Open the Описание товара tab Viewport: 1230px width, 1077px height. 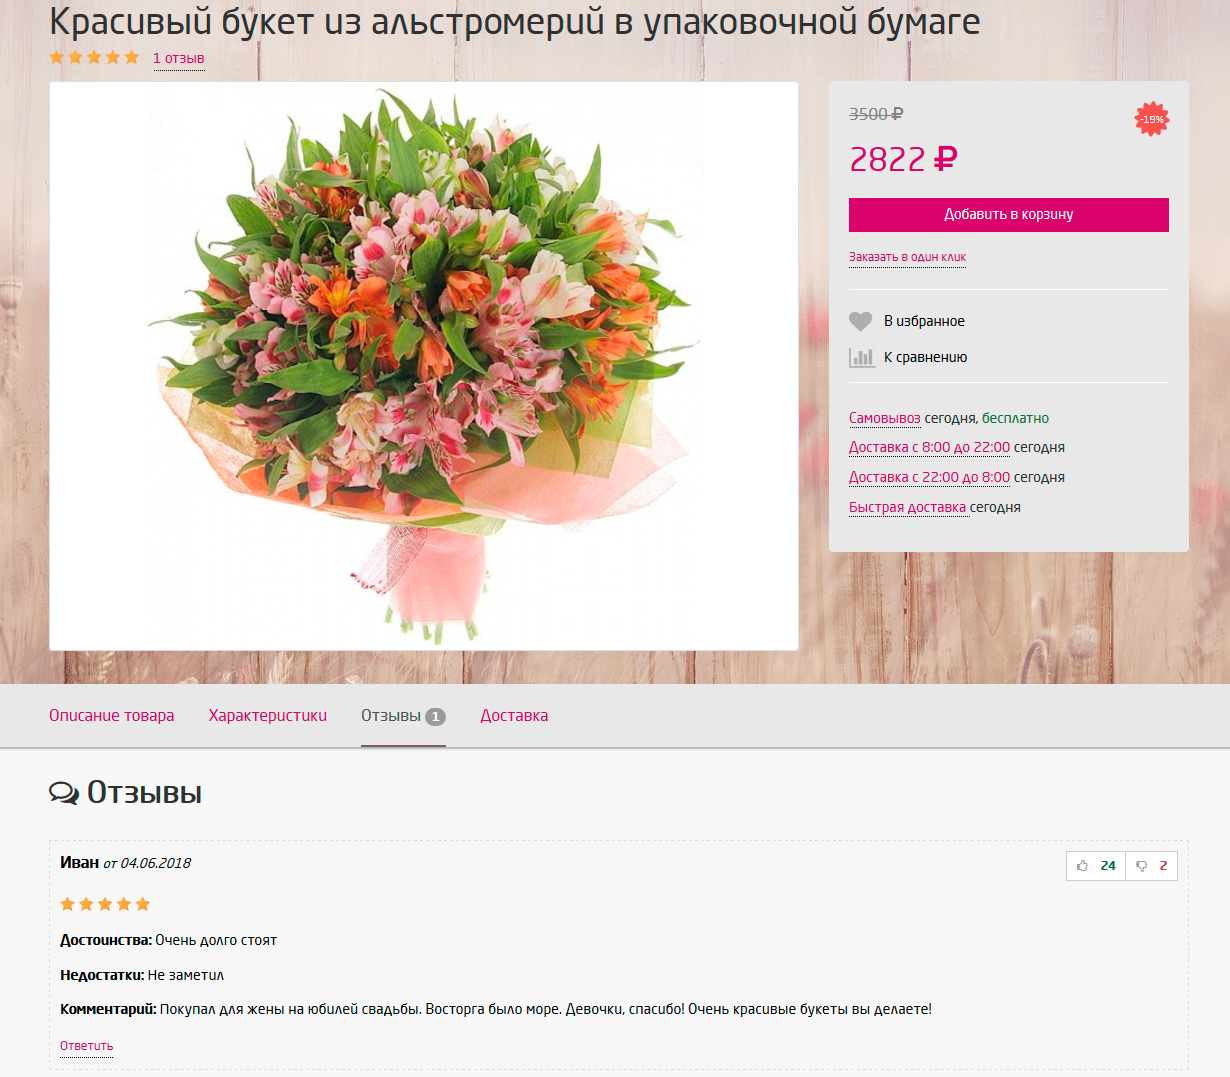coord(112,716)
